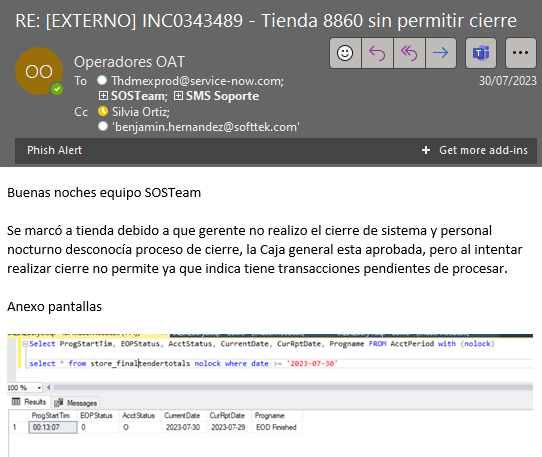The image size is (542, 457).
Task: Click Anexo pantallas text
Action: pos(55,307)
